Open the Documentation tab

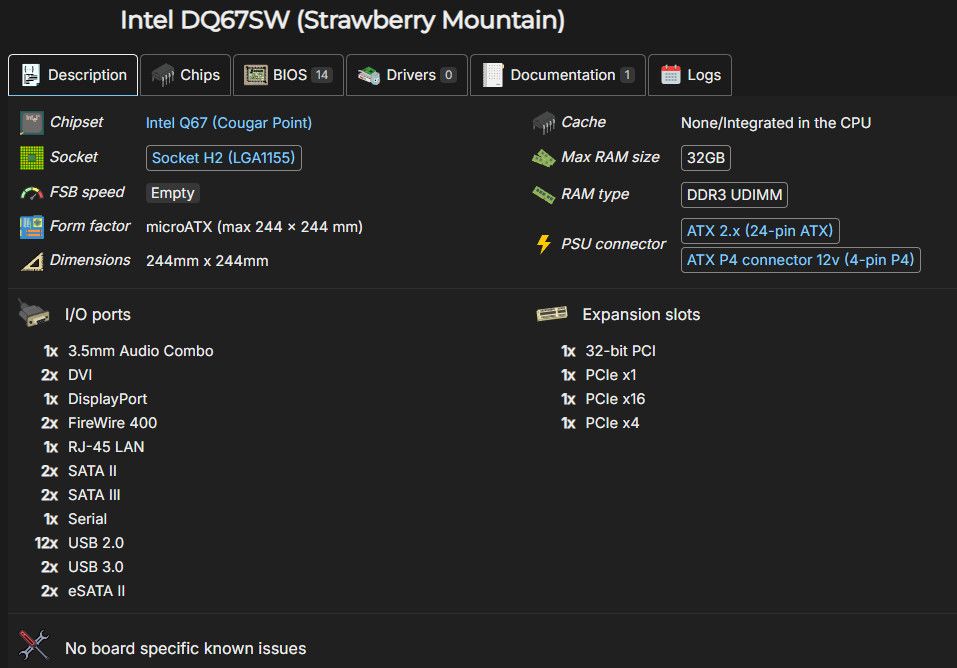click(x=558, y=75)
